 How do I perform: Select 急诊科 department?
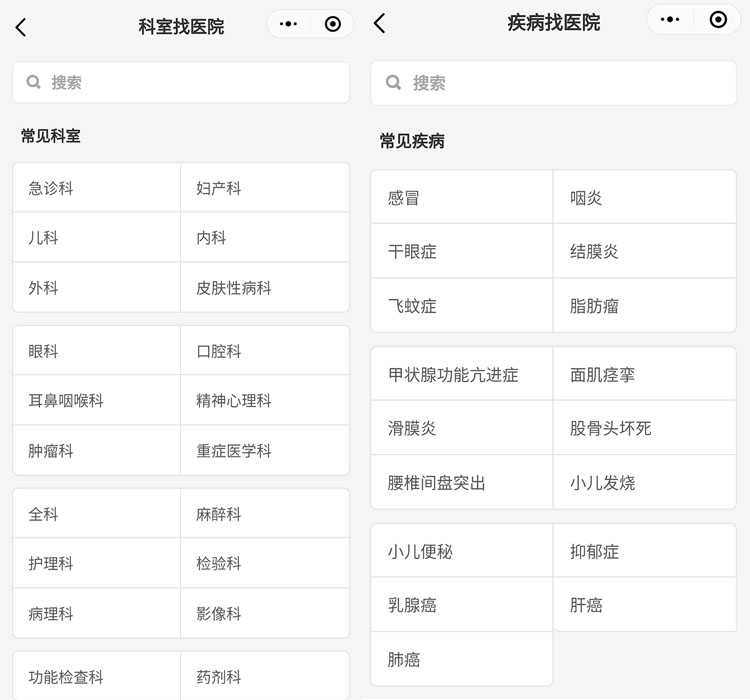(97, 188)
